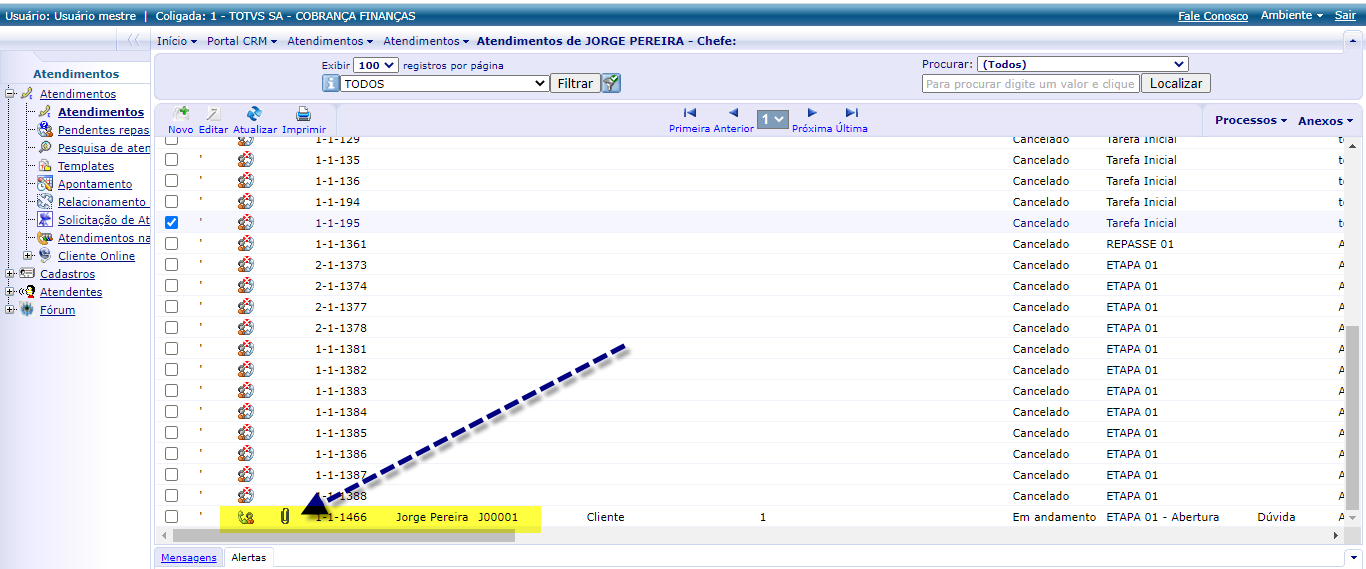Click the Cliente Online icon in the sidebar
Viewport: 1366px width, 569px height.
pos(45,256)
